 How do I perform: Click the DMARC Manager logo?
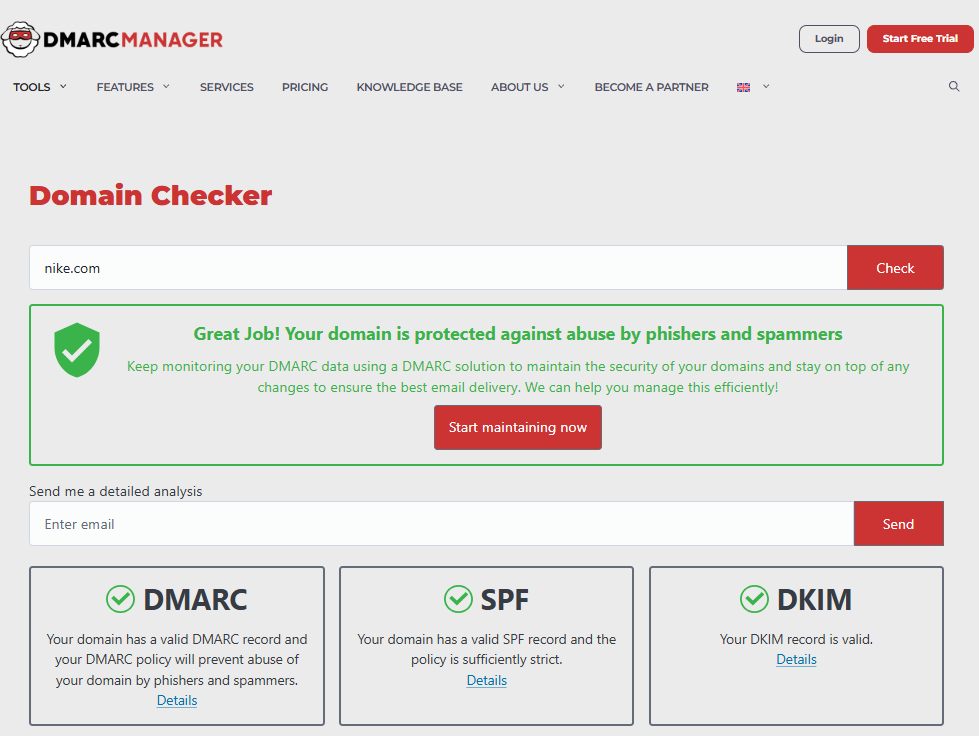click(x=112, y=39)
